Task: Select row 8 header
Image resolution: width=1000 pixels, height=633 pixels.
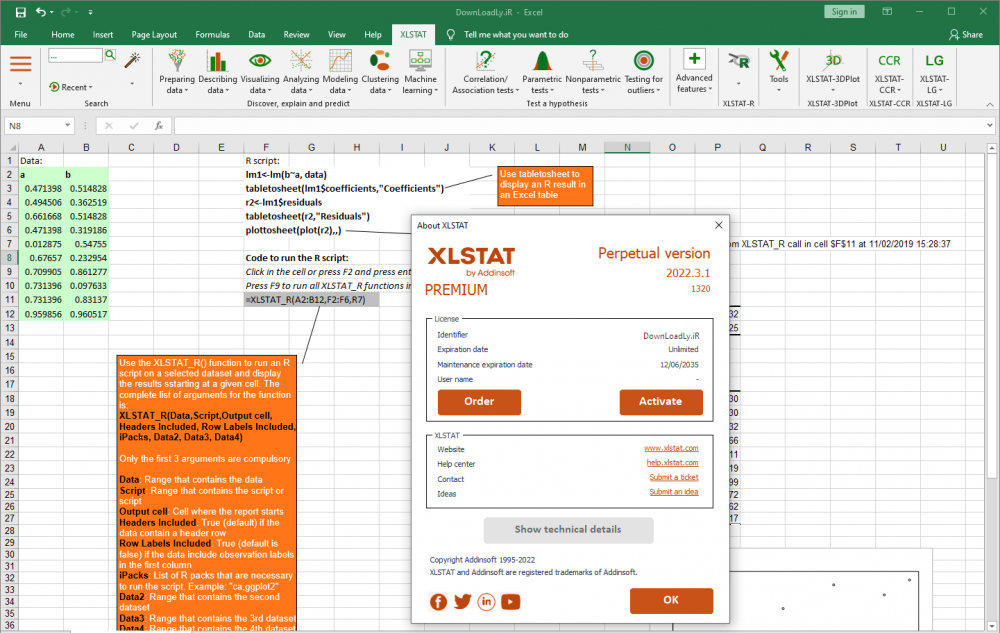Action: pyautogui.click(x=10, y=258)
